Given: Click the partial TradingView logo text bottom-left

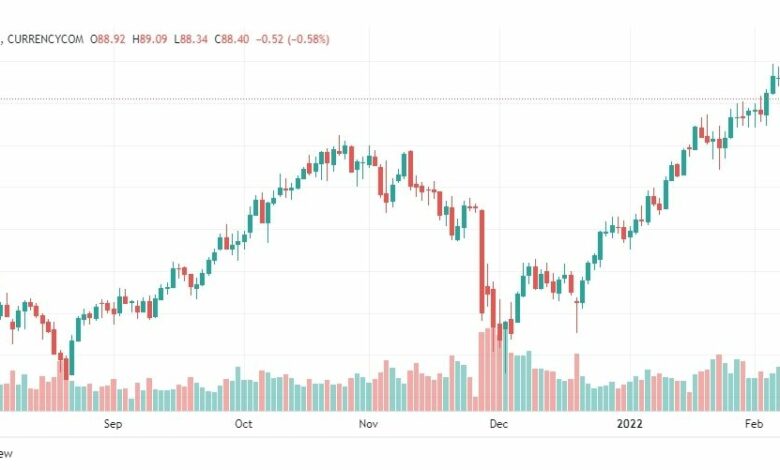Looking at the screenshot, I should coord(5,454).
